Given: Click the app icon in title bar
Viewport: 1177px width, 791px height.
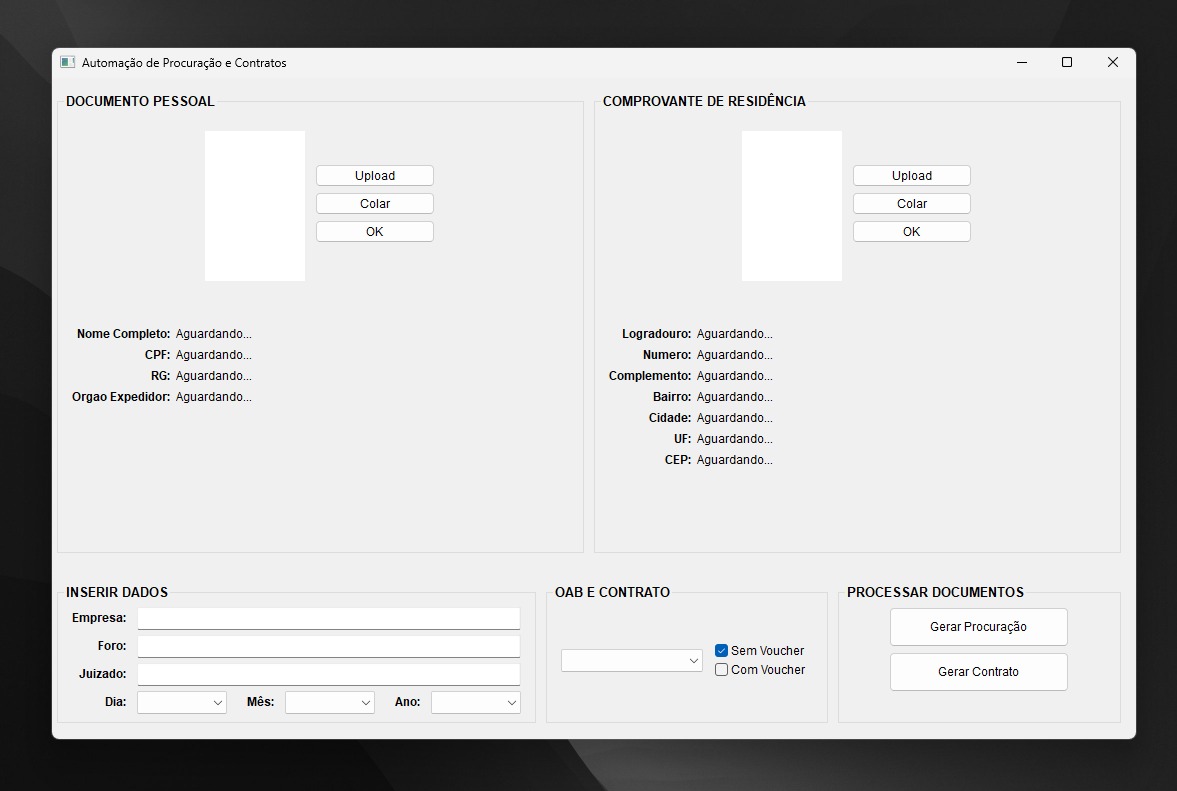Looking at the screenshot, I should (x=67, y=62).
